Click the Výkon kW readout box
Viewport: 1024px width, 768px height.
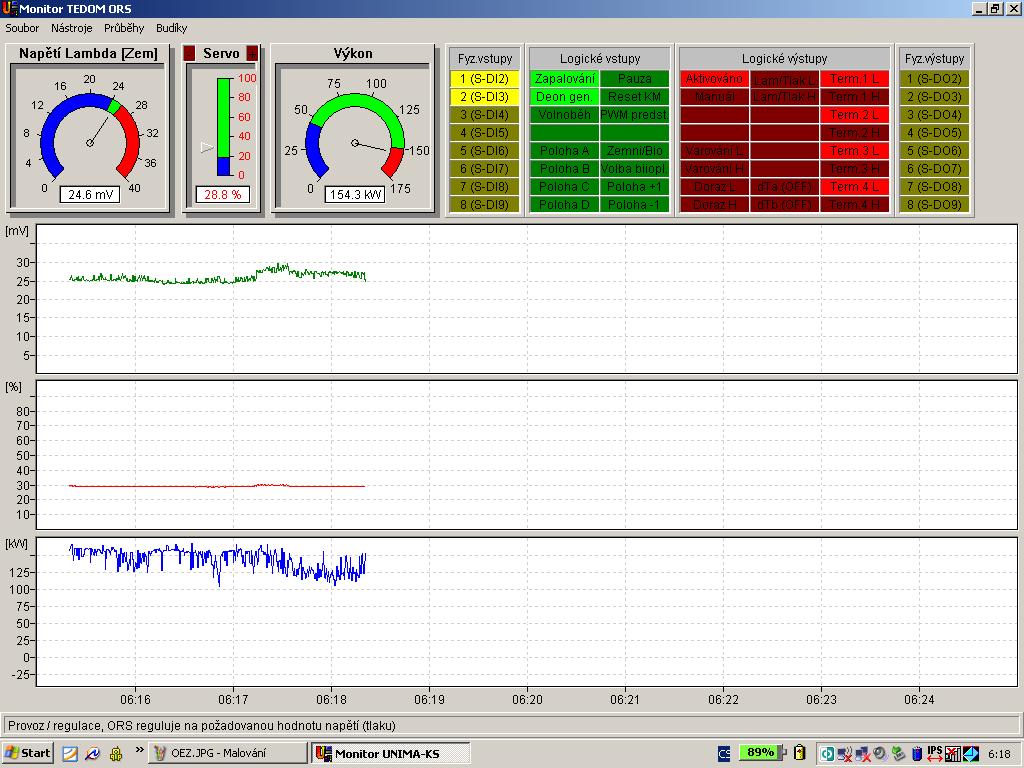point(354,195)
